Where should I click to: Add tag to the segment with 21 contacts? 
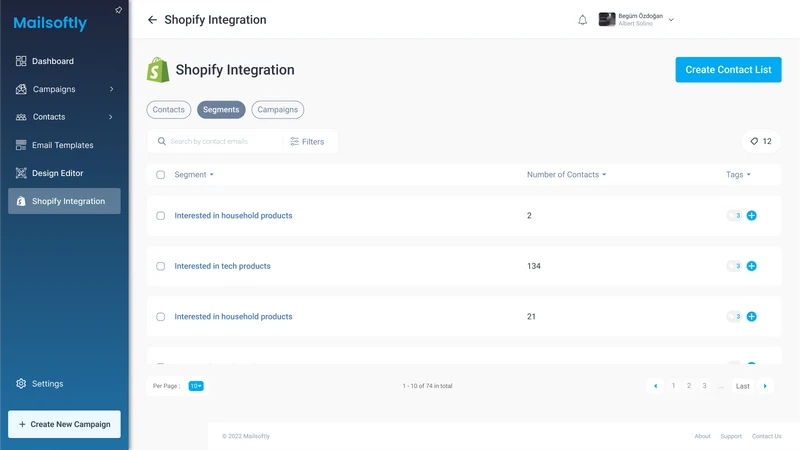(751, 317)
